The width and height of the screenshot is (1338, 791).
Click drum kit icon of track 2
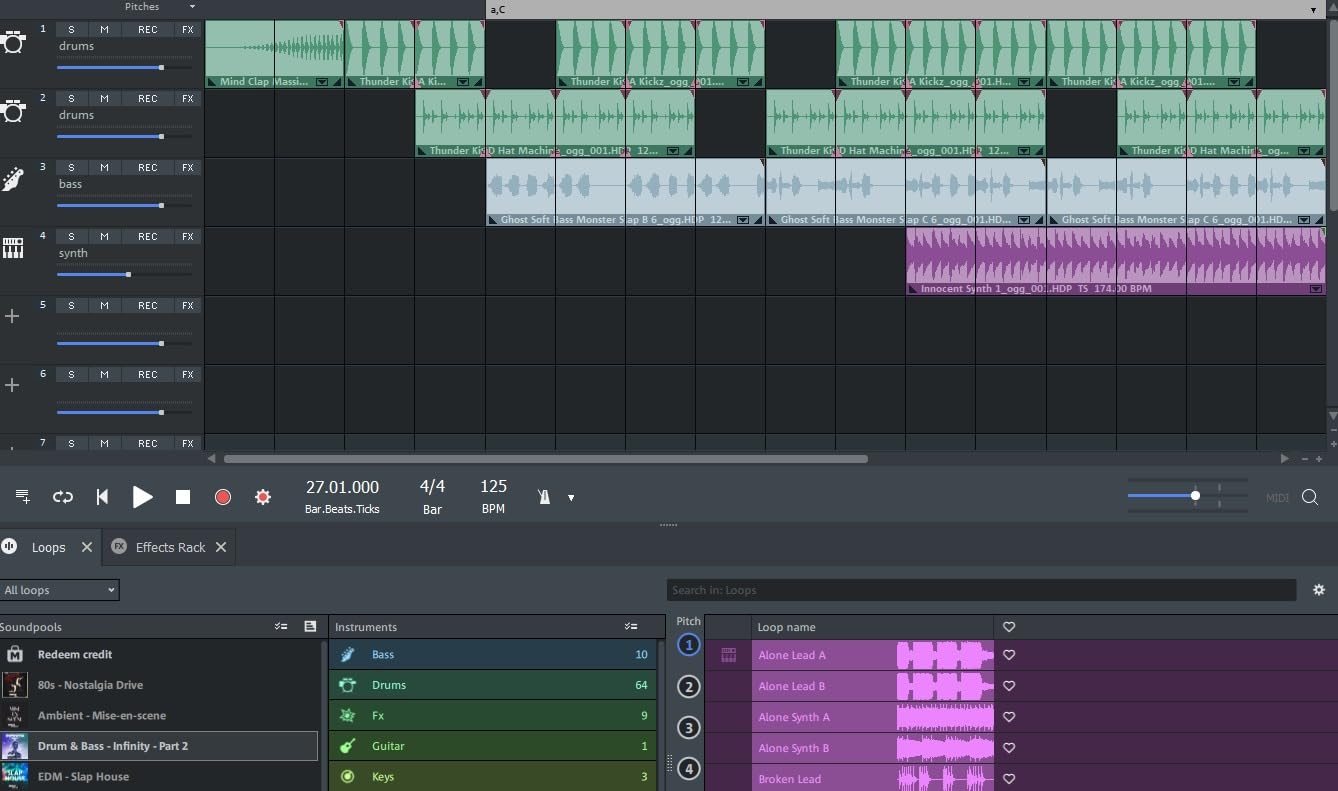click(x=13, y=112)
